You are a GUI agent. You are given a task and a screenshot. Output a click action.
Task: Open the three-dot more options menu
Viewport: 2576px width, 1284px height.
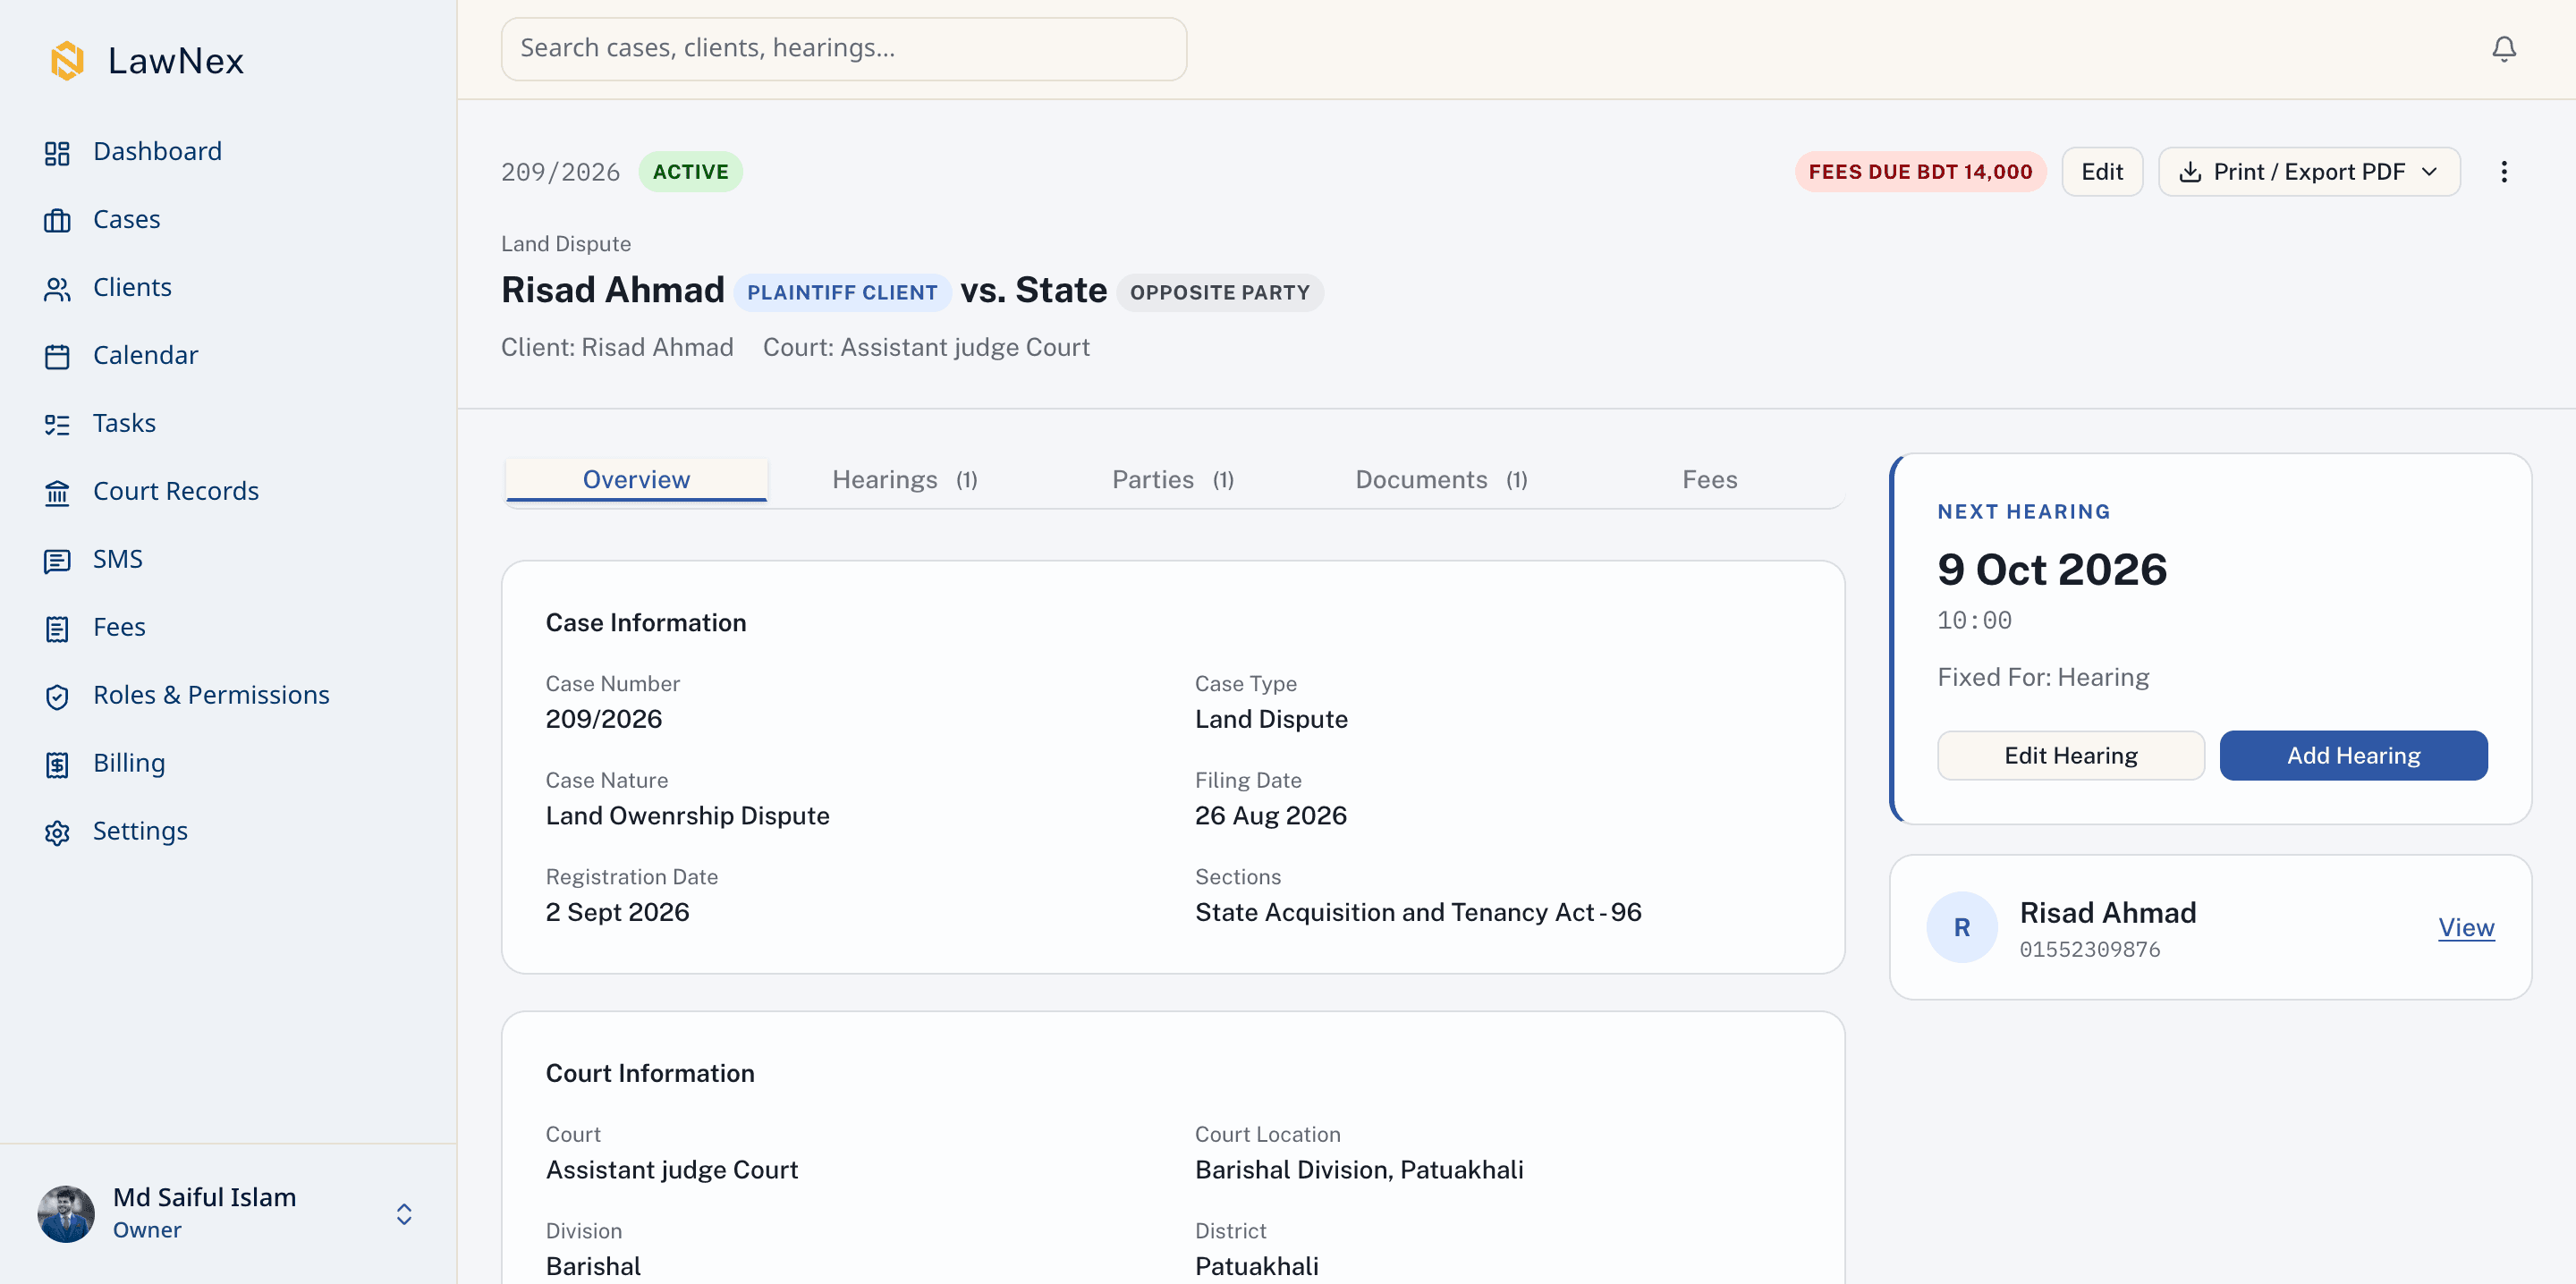point(2503,172)
